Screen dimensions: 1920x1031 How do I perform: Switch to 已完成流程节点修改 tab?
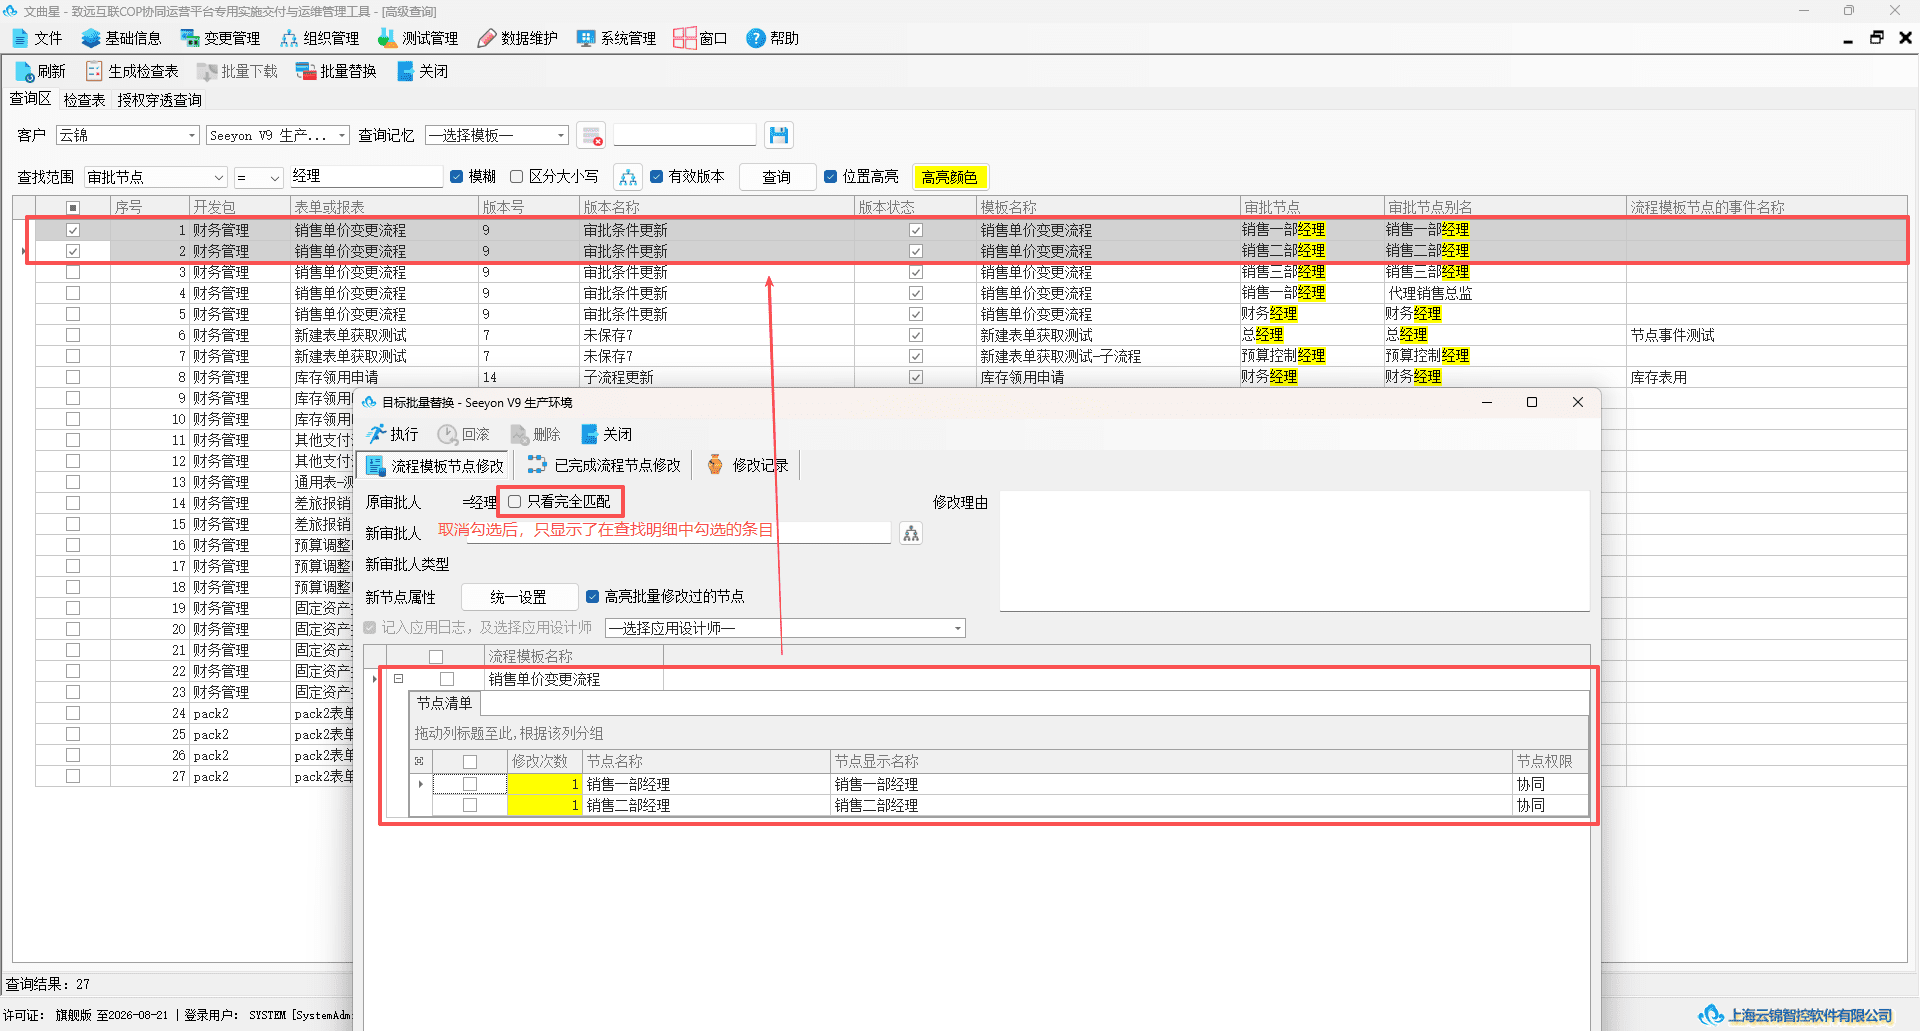(x=604, y=465)
